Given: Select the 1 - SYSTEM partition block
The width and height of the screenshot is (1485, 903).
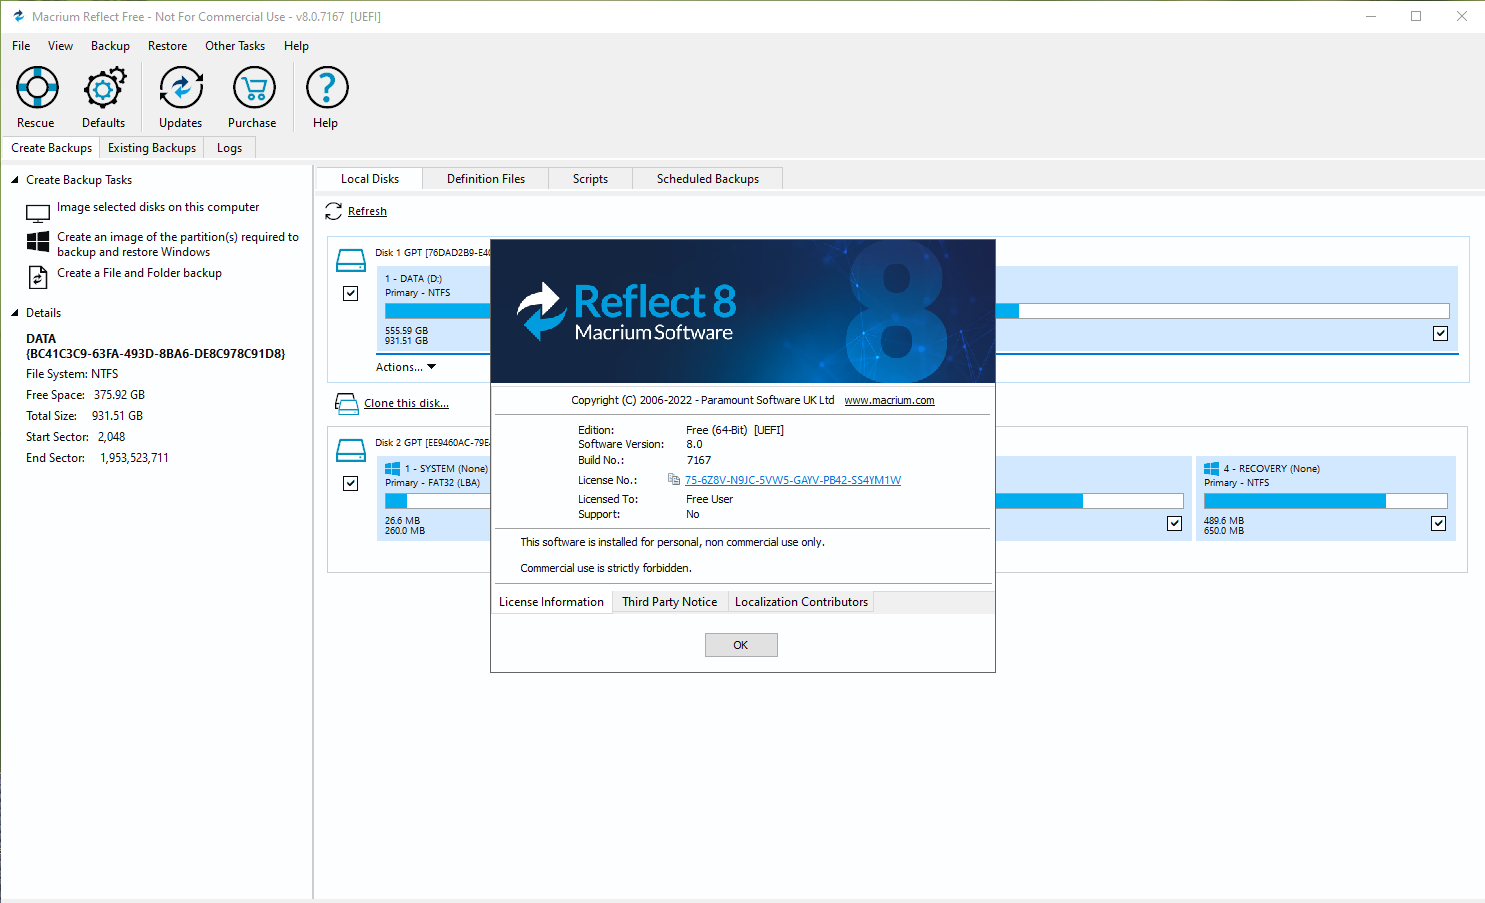Looking at the screenshot, I should click(x=433, y=498).
